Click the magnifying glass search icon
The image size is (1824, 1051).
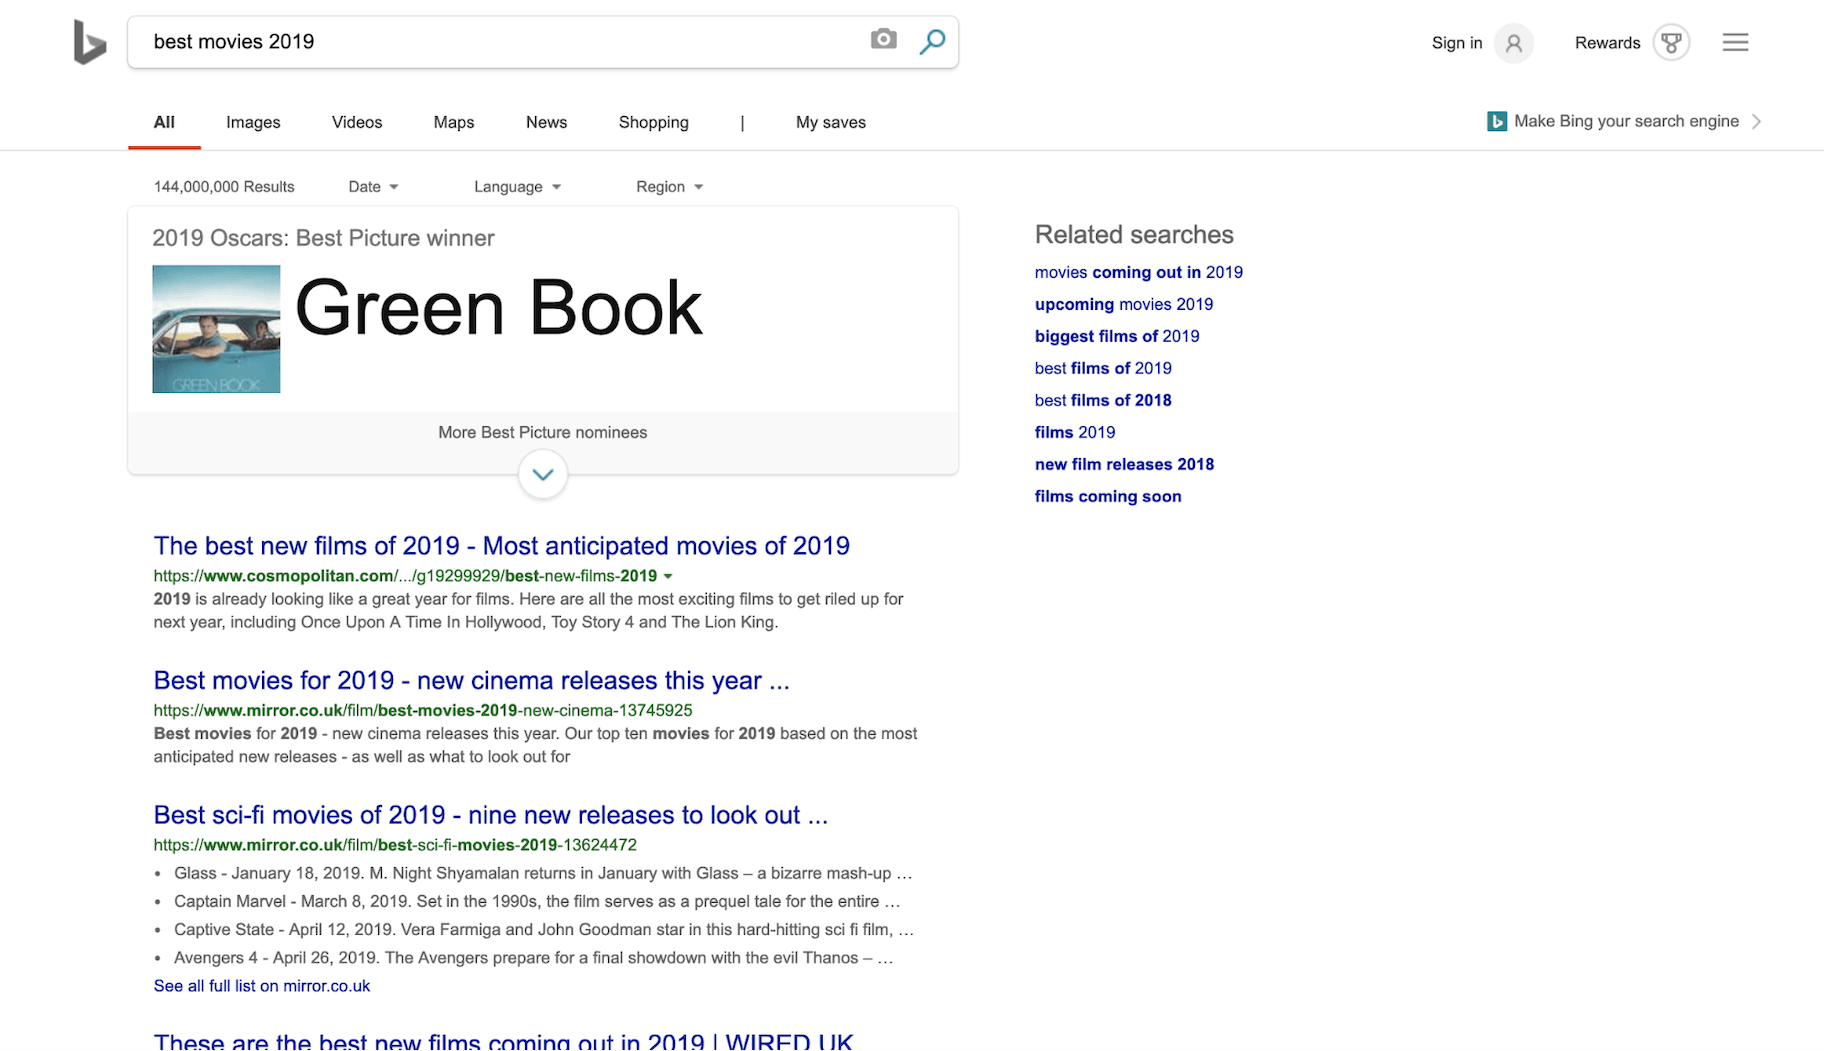pos(932,42)
